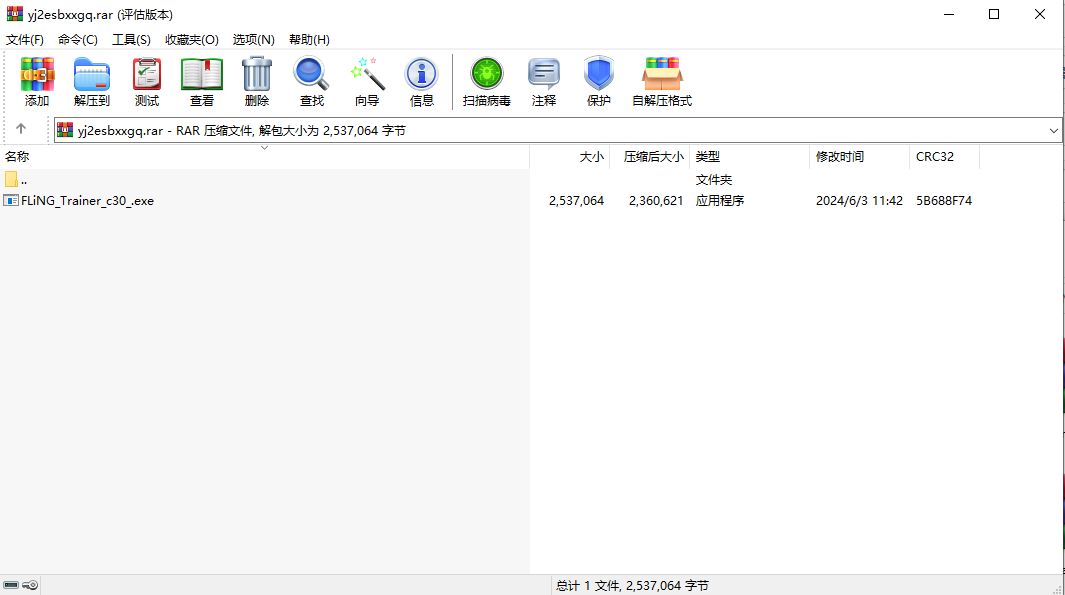Open the 帮助(H) menu
Screen dimensions: 1065x595
point(309,39)
